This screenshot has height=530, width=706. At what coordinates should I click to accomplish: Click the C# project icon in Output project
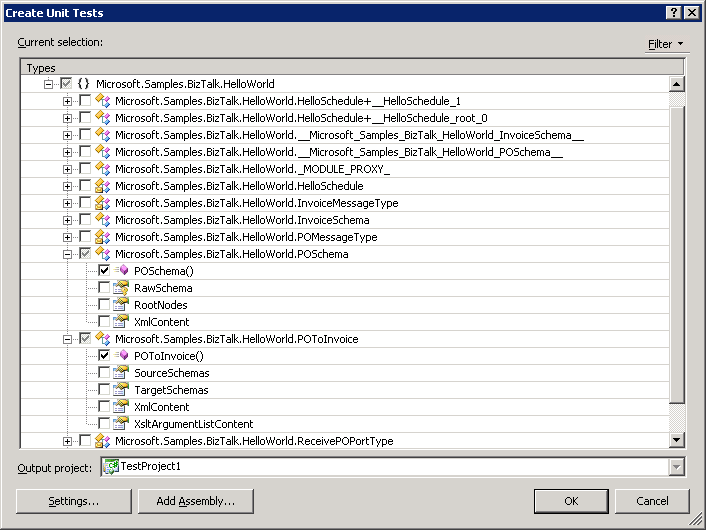(x=111, y=467)
